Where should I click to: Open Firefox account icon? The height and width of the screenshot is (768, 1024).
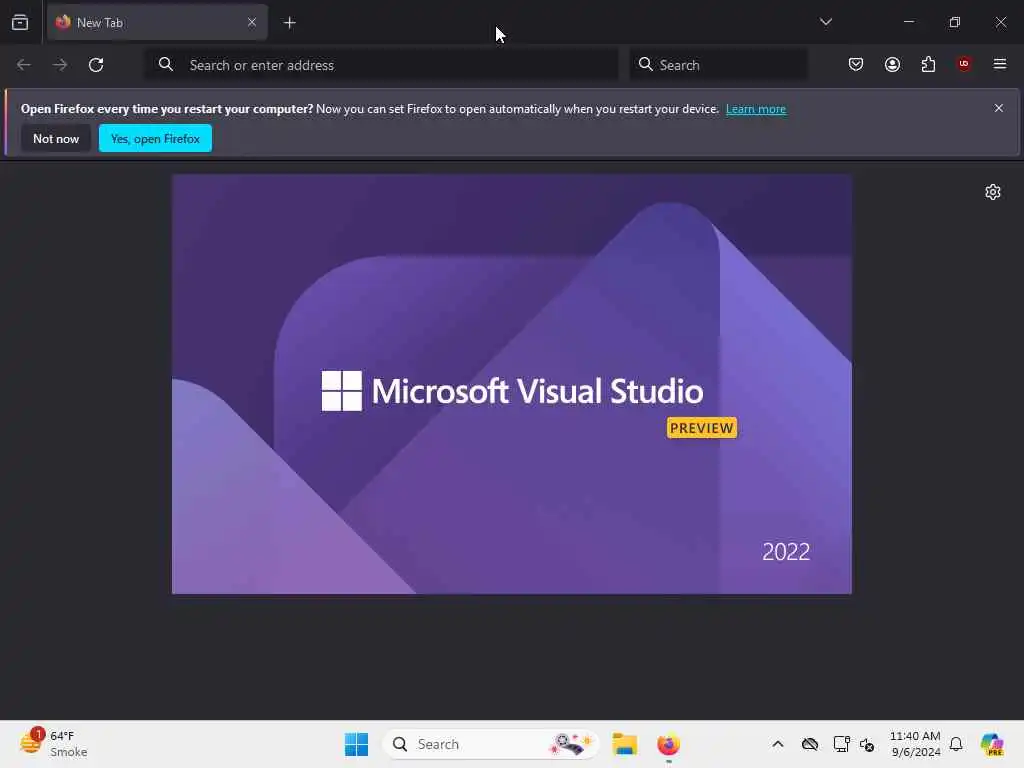coord(892,64)
